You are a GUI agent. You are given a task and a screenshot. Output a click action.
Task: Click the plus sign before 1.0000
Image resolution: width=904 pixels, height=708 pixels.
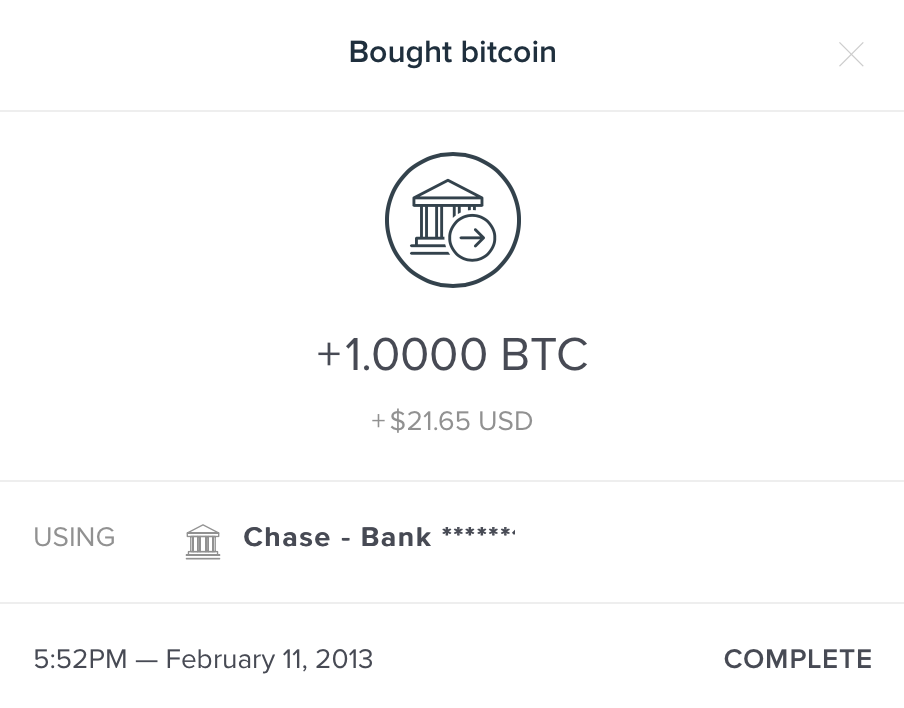(x=329, y=355)
